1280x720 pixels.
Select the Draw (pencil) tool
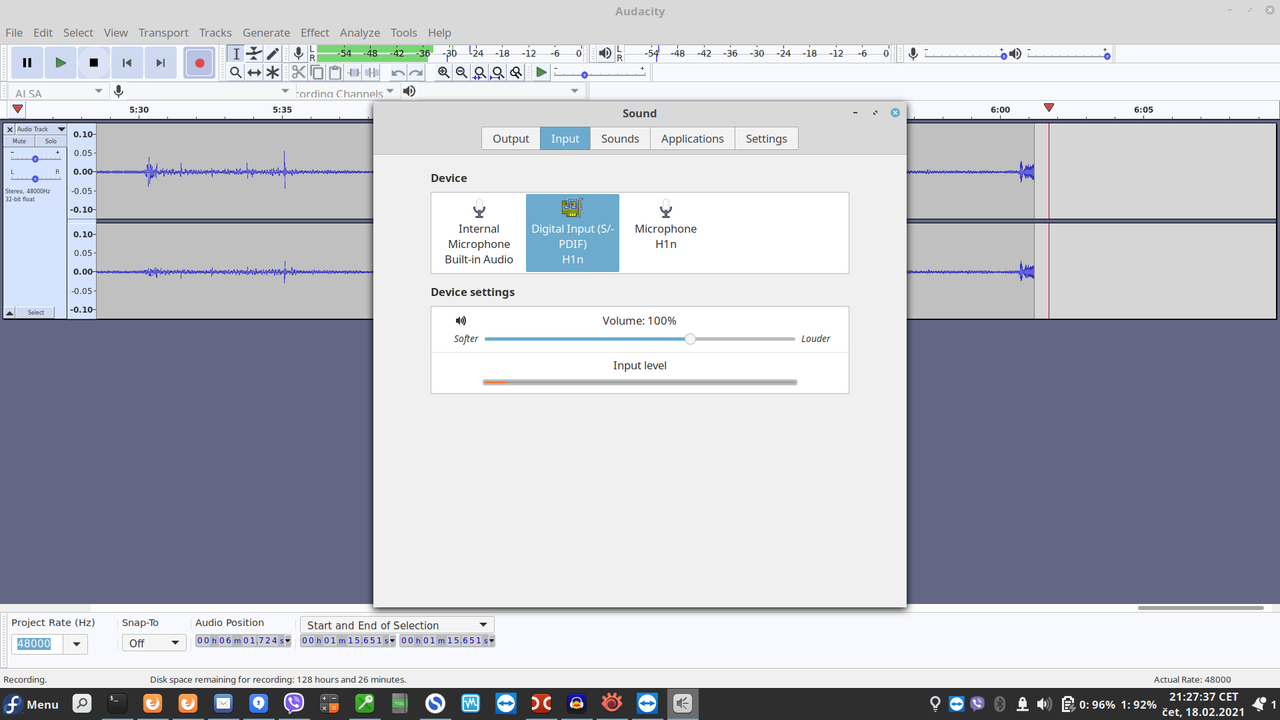tap(272, 54)
